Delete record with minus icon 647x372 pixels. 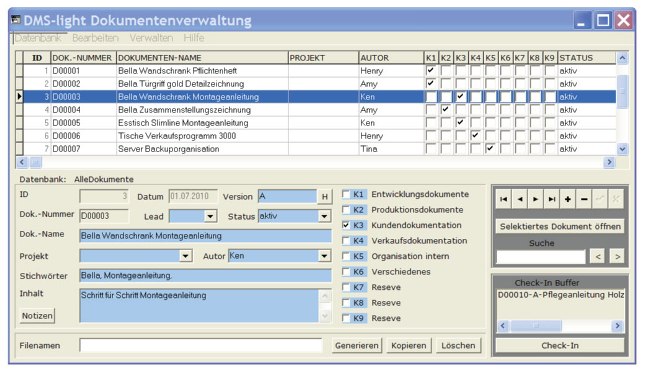click(584, 199)
